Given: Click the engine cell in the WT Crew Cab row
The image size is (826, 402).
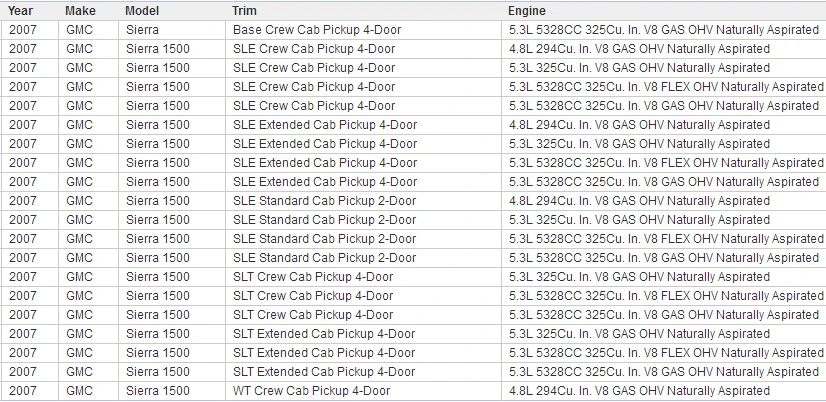Looking at the screenshot, I should (x=664, y=391).
